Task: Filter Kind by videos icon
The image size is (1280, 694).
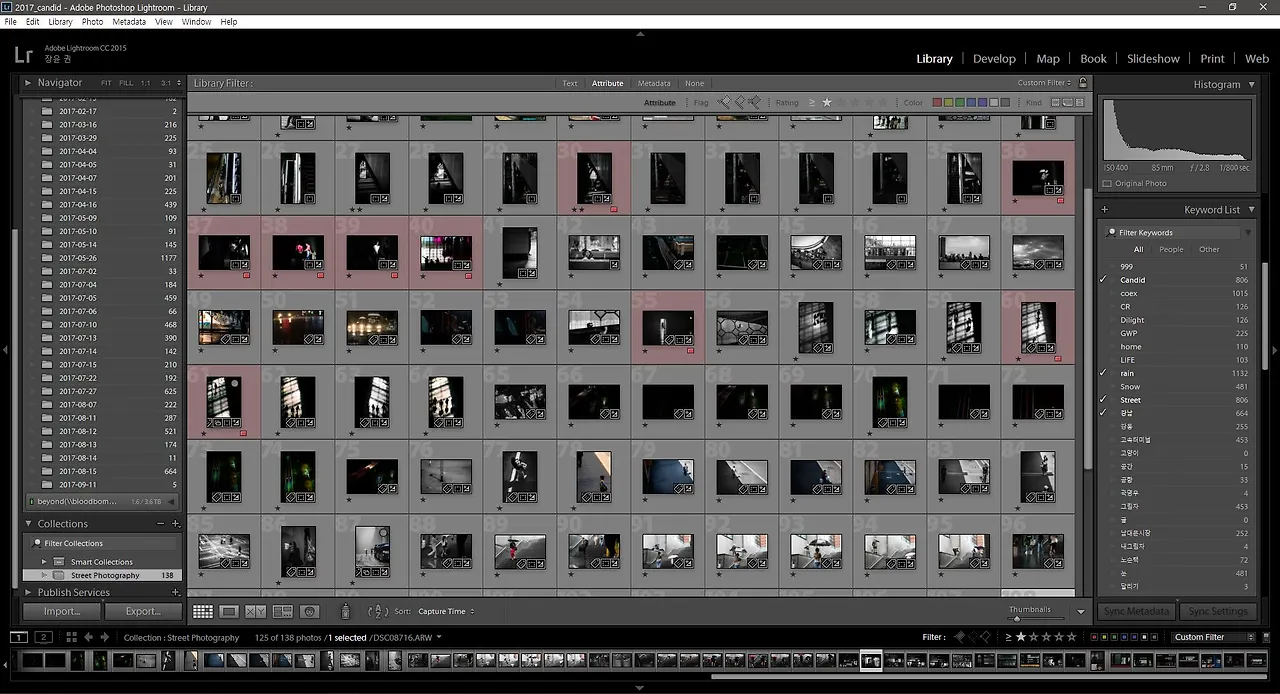Action: click(1080, 102)
